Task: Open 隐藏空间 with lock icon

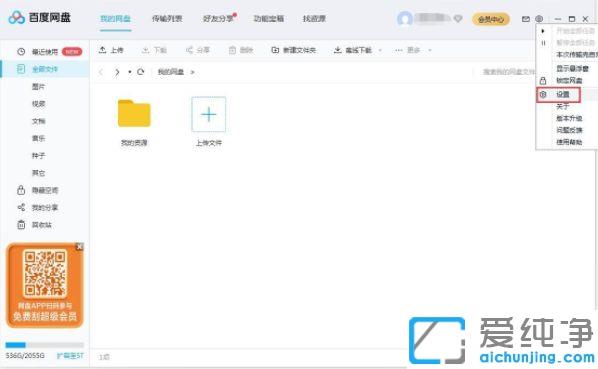Action: coord(38,190)
